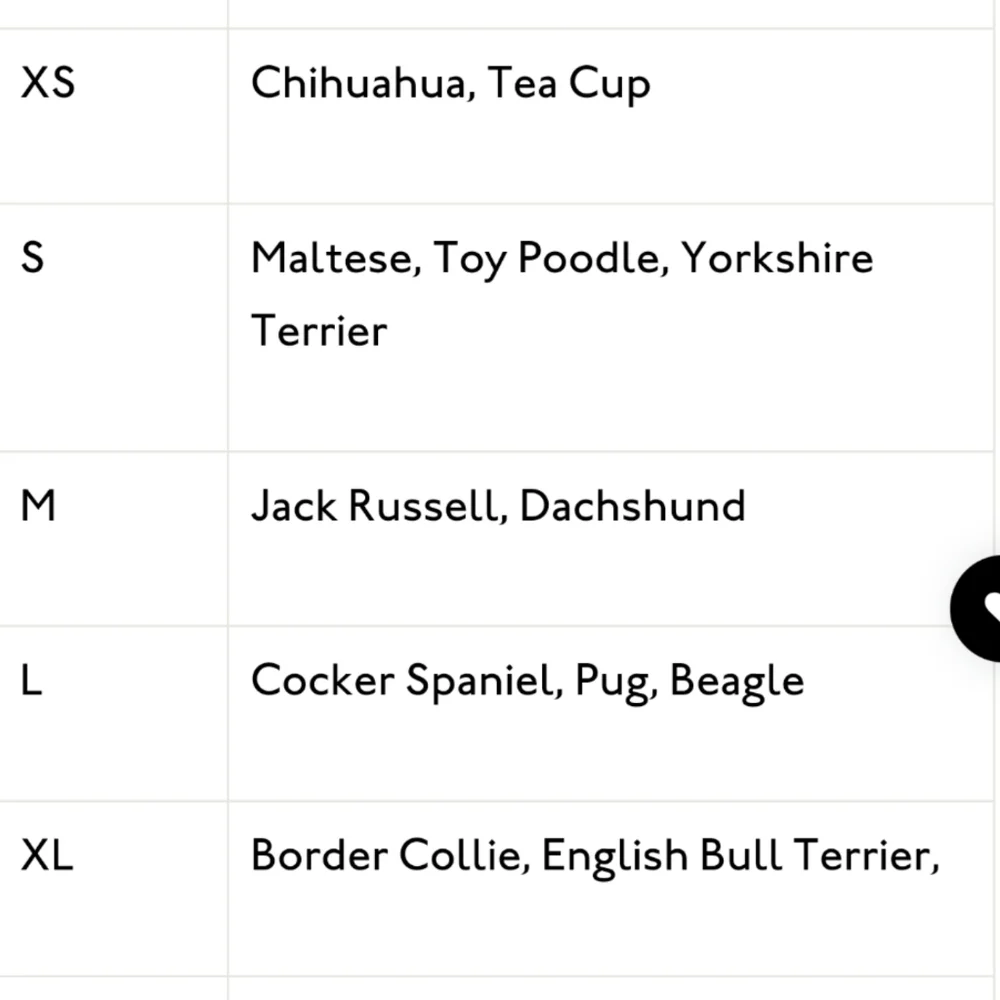Select the S size label
Screen dimensions: 1000x1000
point(33,258)
